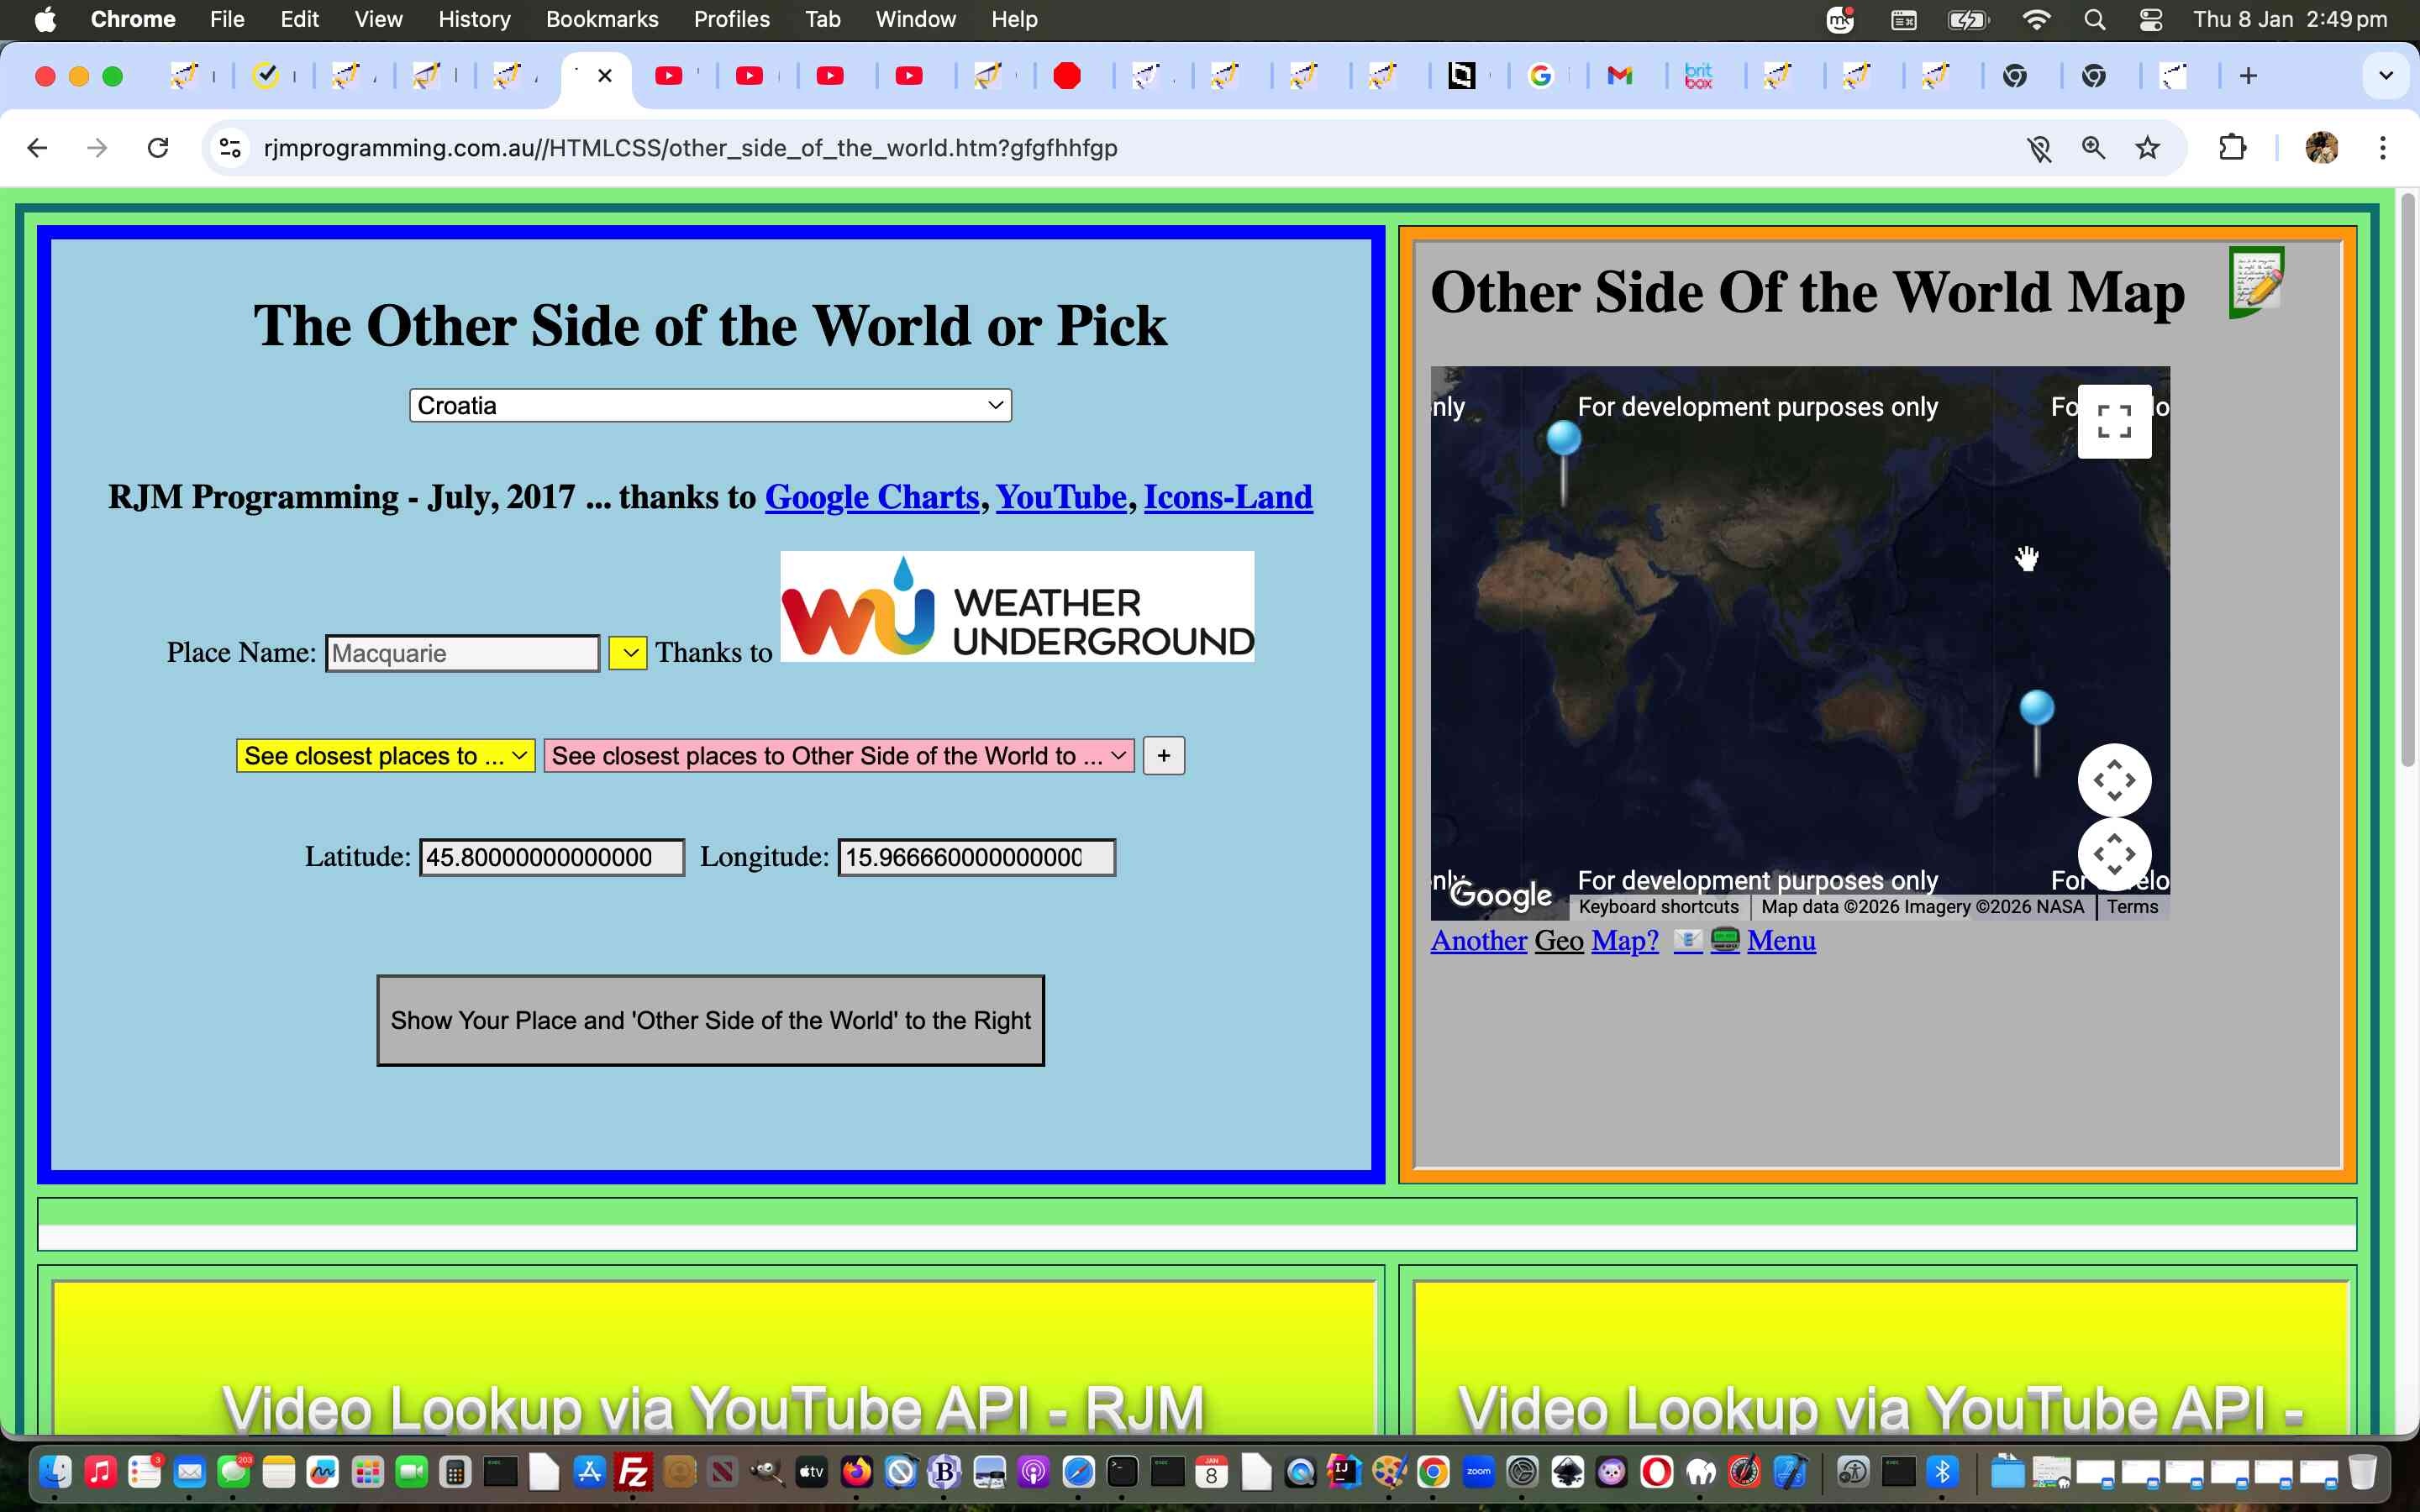Click the email envelope icon below the map
Image resolution: width=2420 pixels, height=1512 pixels.
(x=1688, y=941)
